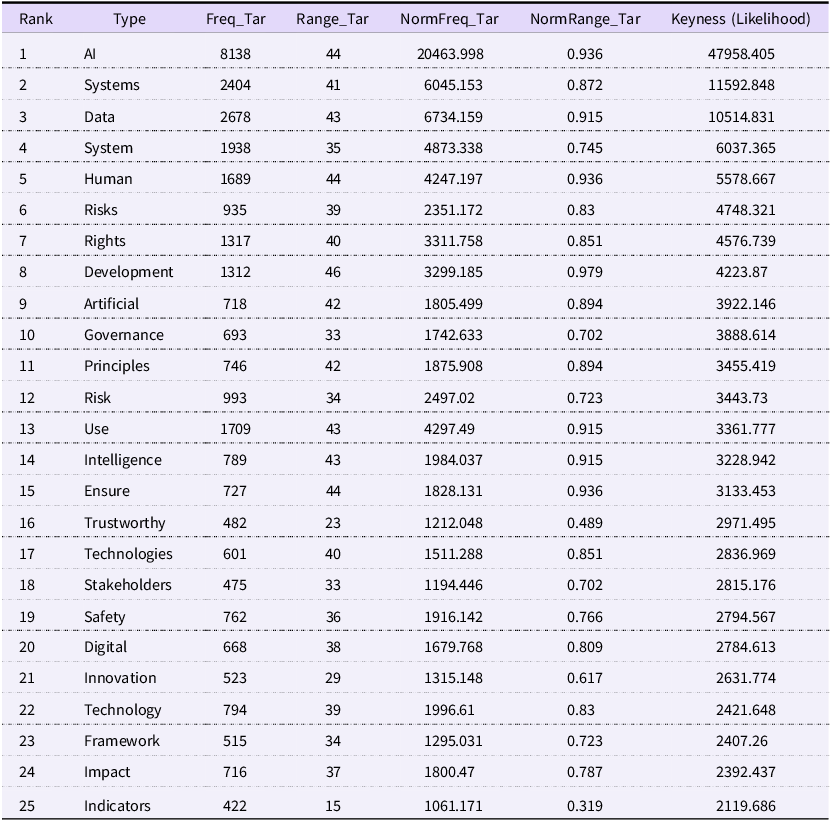
Task: Click the Stakeholders type cell
Action: [128, 585]
